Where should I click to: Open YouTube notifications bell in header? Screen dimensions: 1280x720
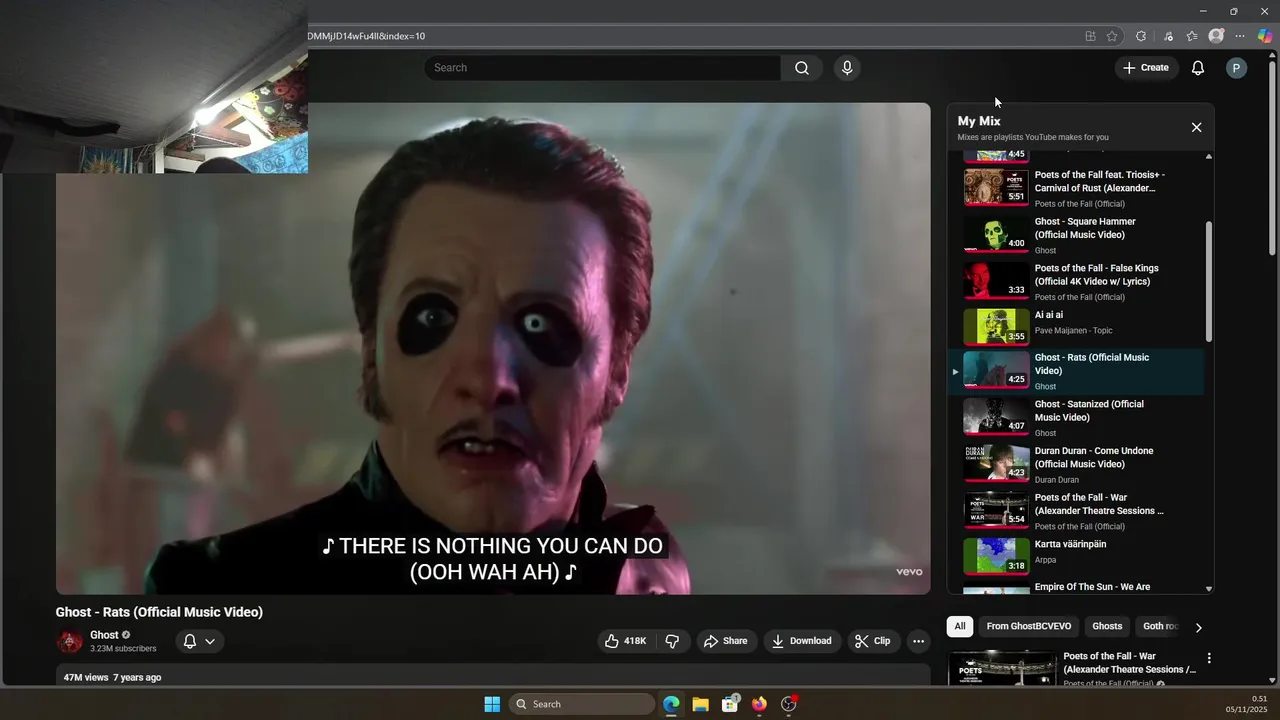1197,68
